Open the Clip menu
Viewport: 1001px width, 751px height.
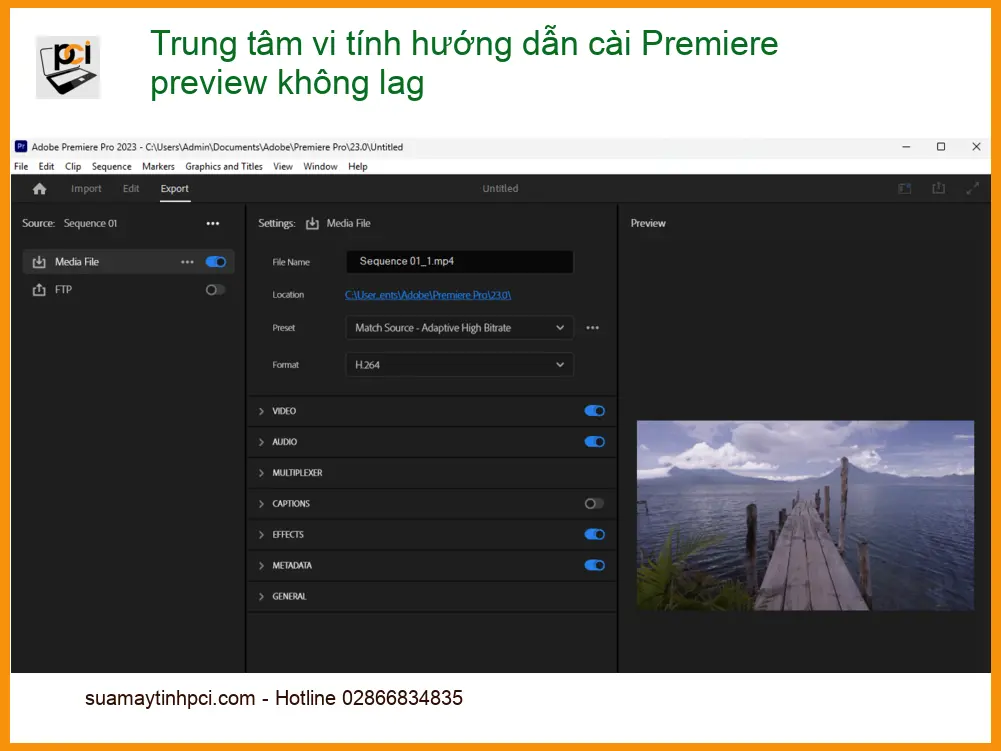tap(73, 166)
